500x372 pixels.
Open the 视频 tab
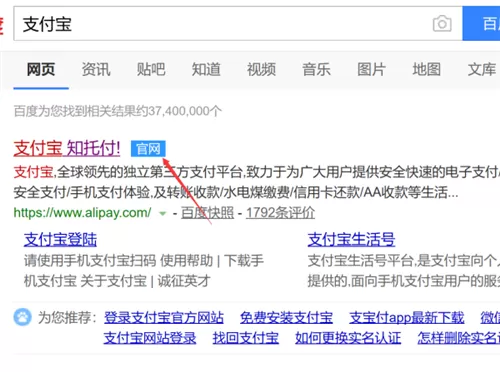click(261, 69)
